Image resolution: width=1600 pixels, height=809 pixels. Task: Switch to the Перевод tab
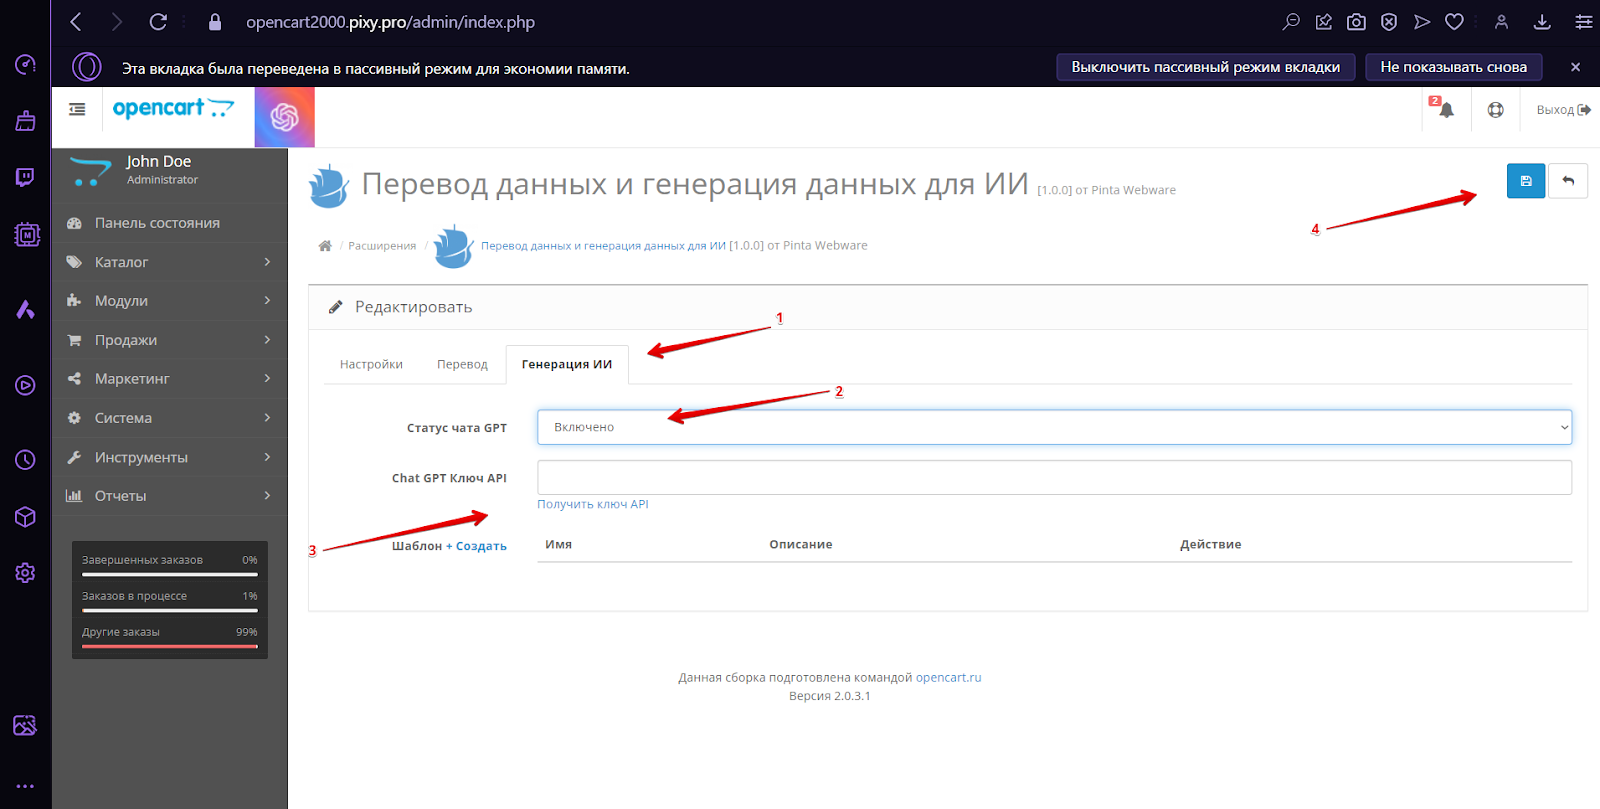pyautogui.click(x=462, y=364)
